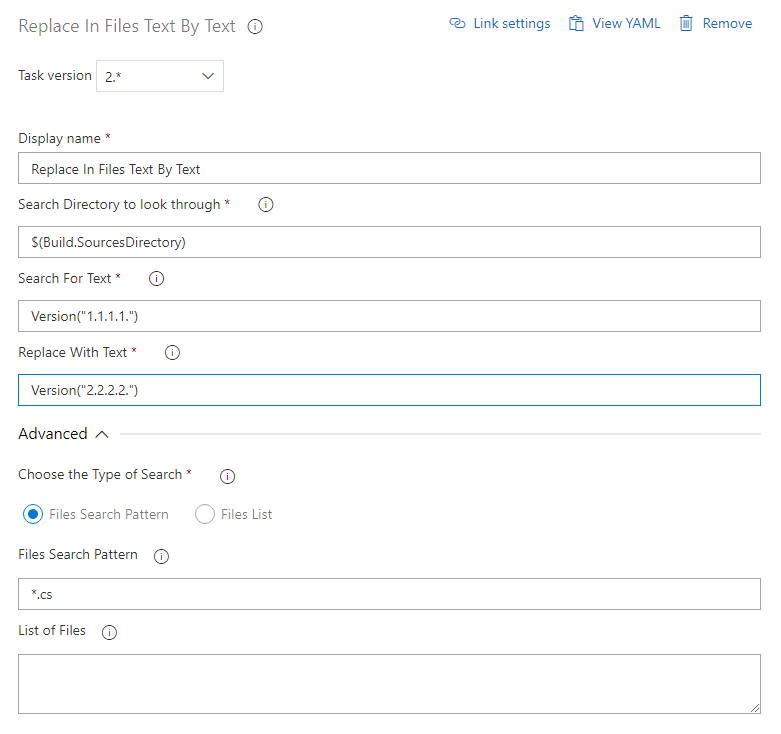Click the info icon beside the task title
The height and width of the screenshot is (734, 781).
click(255, 26)
